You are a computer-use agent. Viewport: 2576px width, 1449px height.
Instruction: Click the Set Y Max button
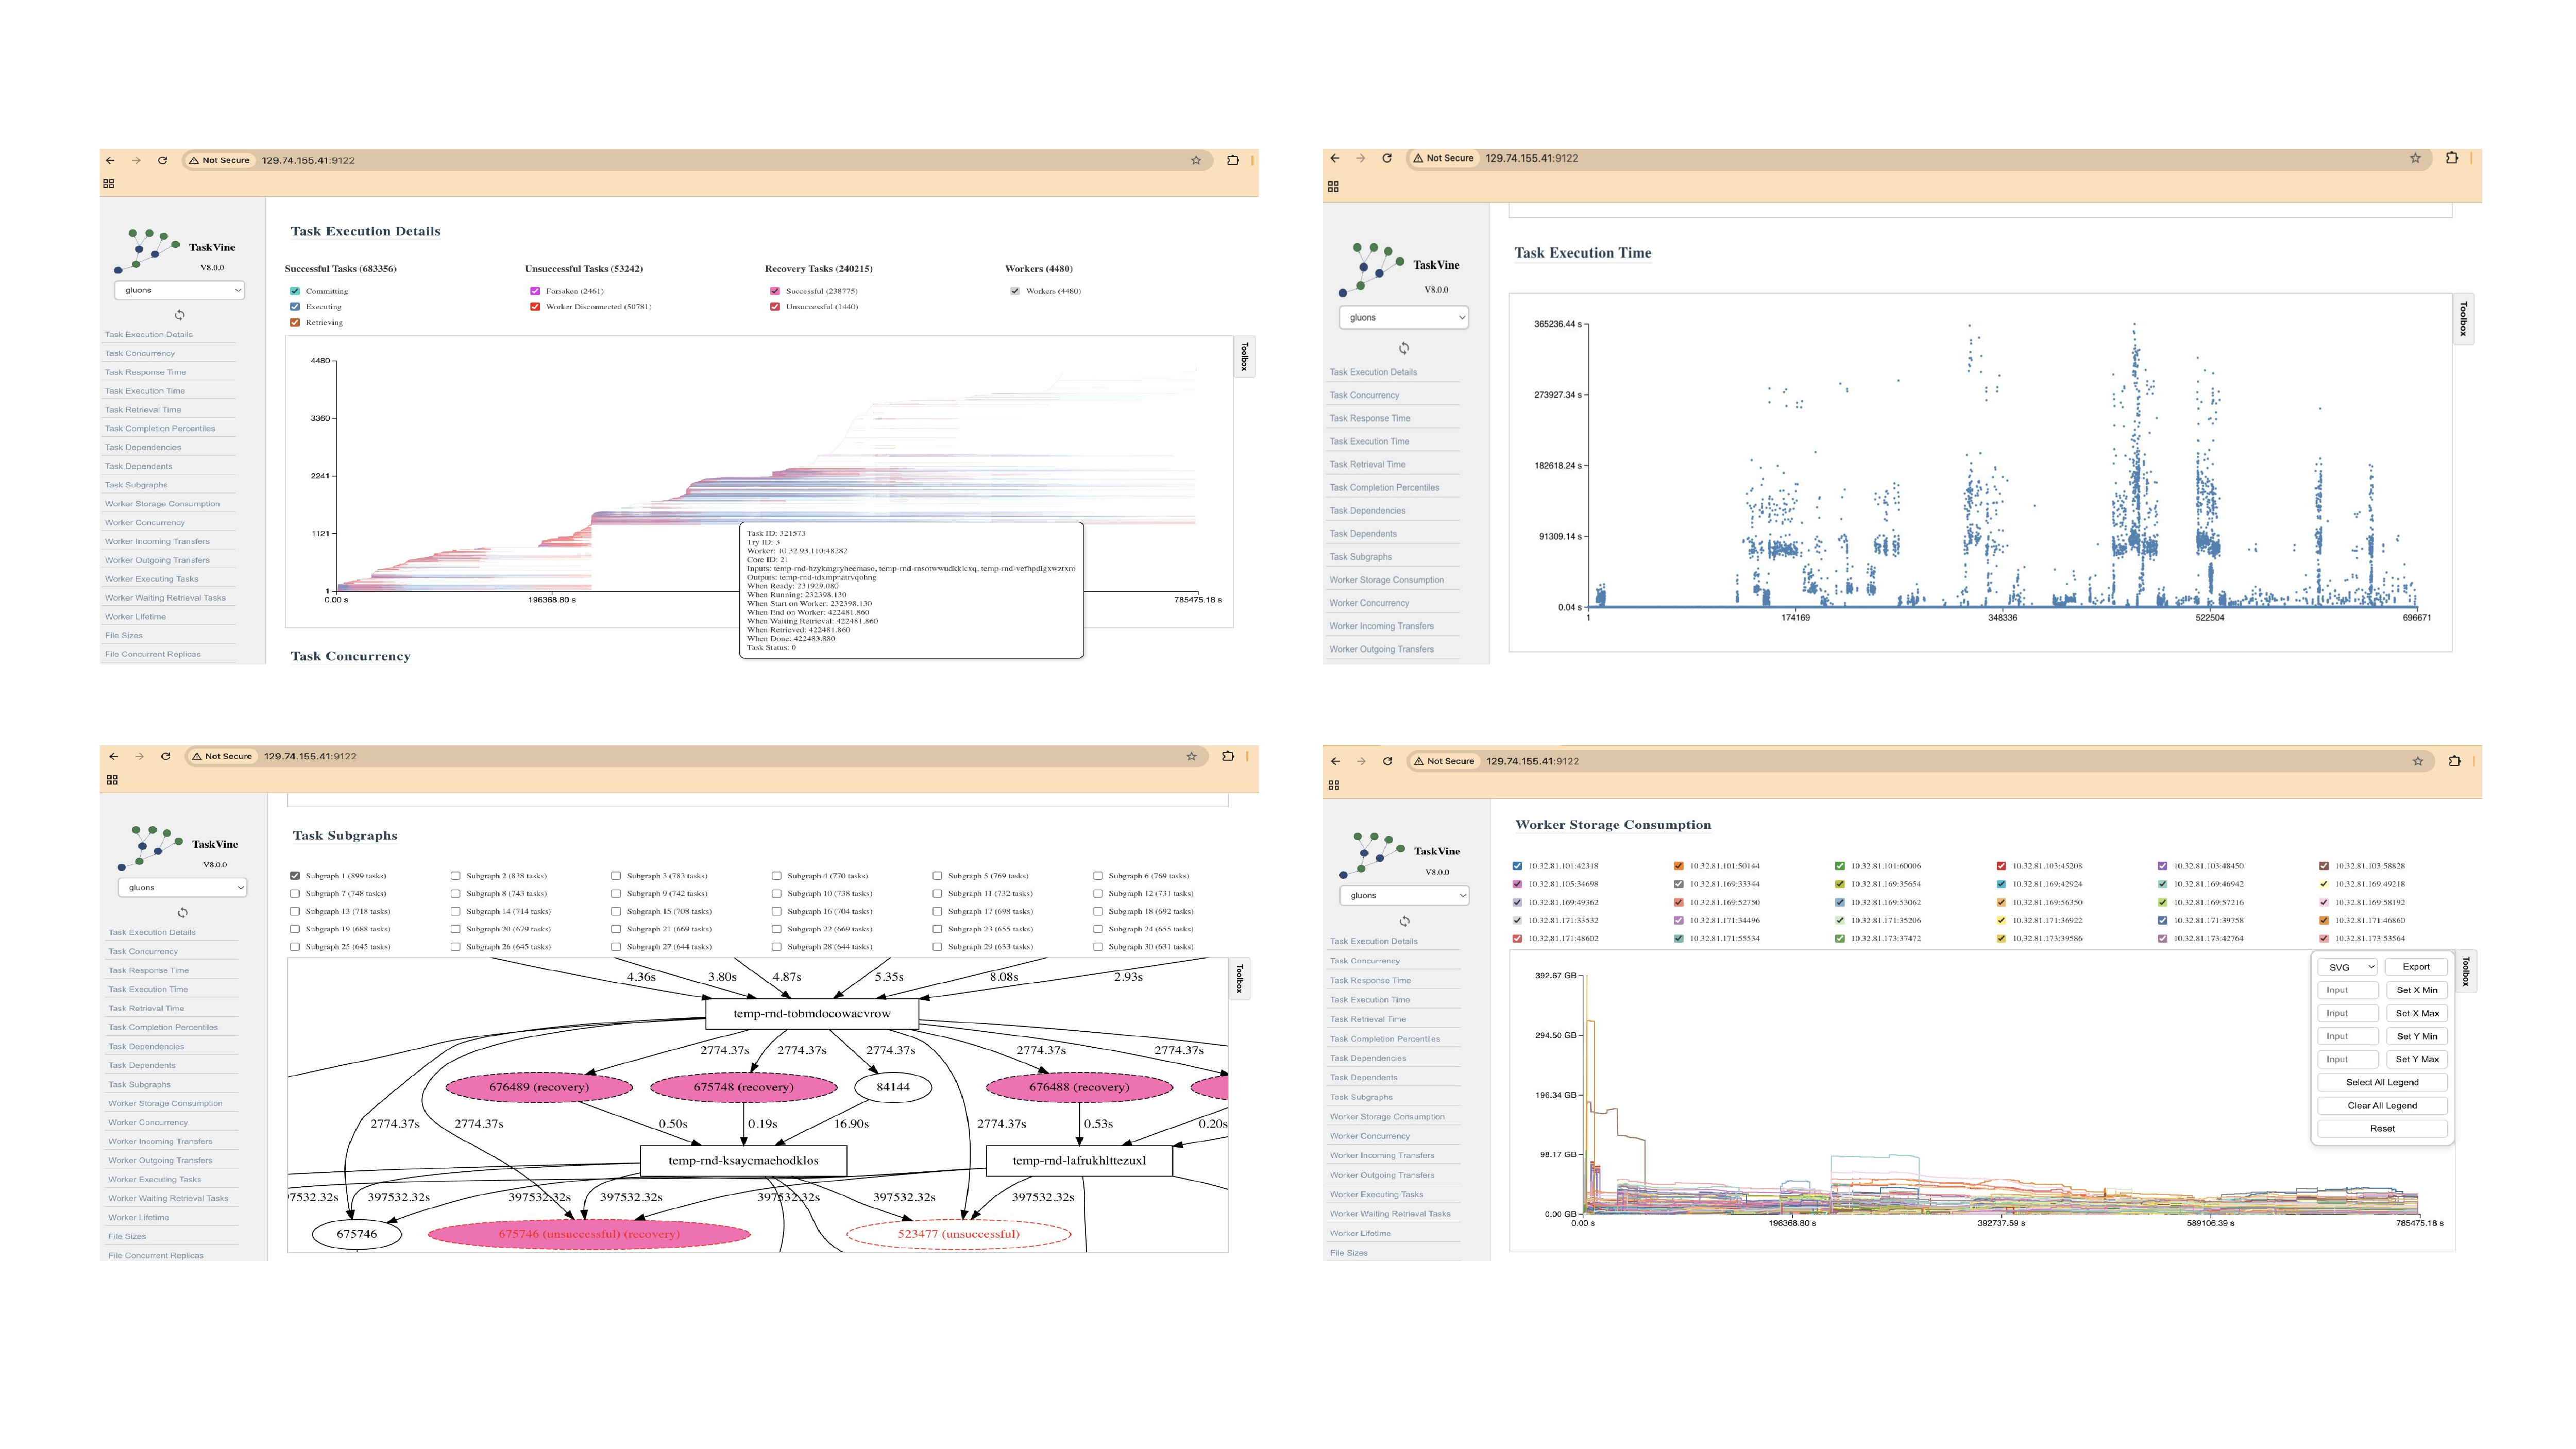click(2416, 1059)
